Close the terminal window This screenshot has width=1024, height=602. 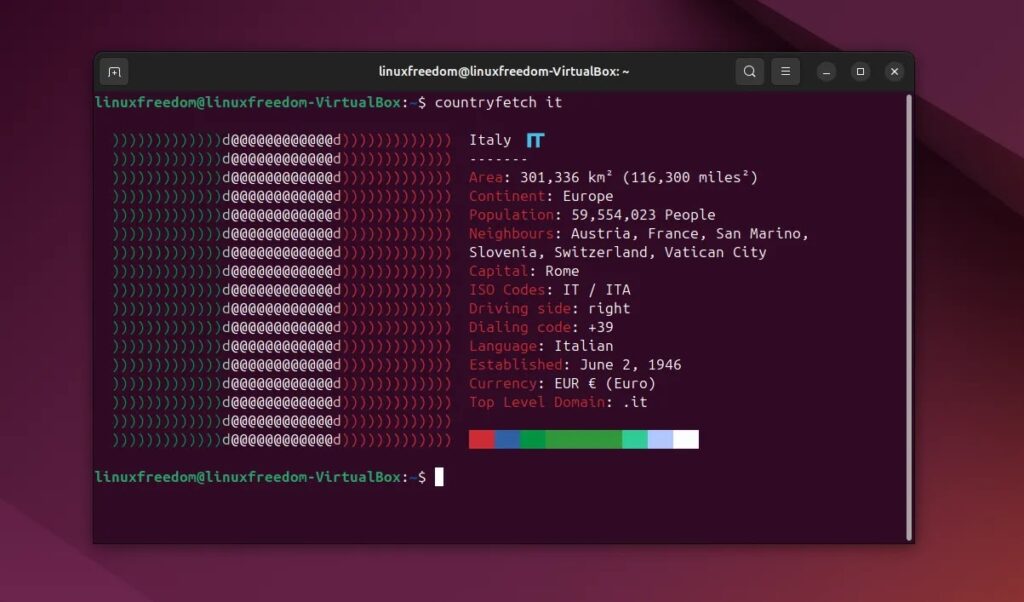894,72
